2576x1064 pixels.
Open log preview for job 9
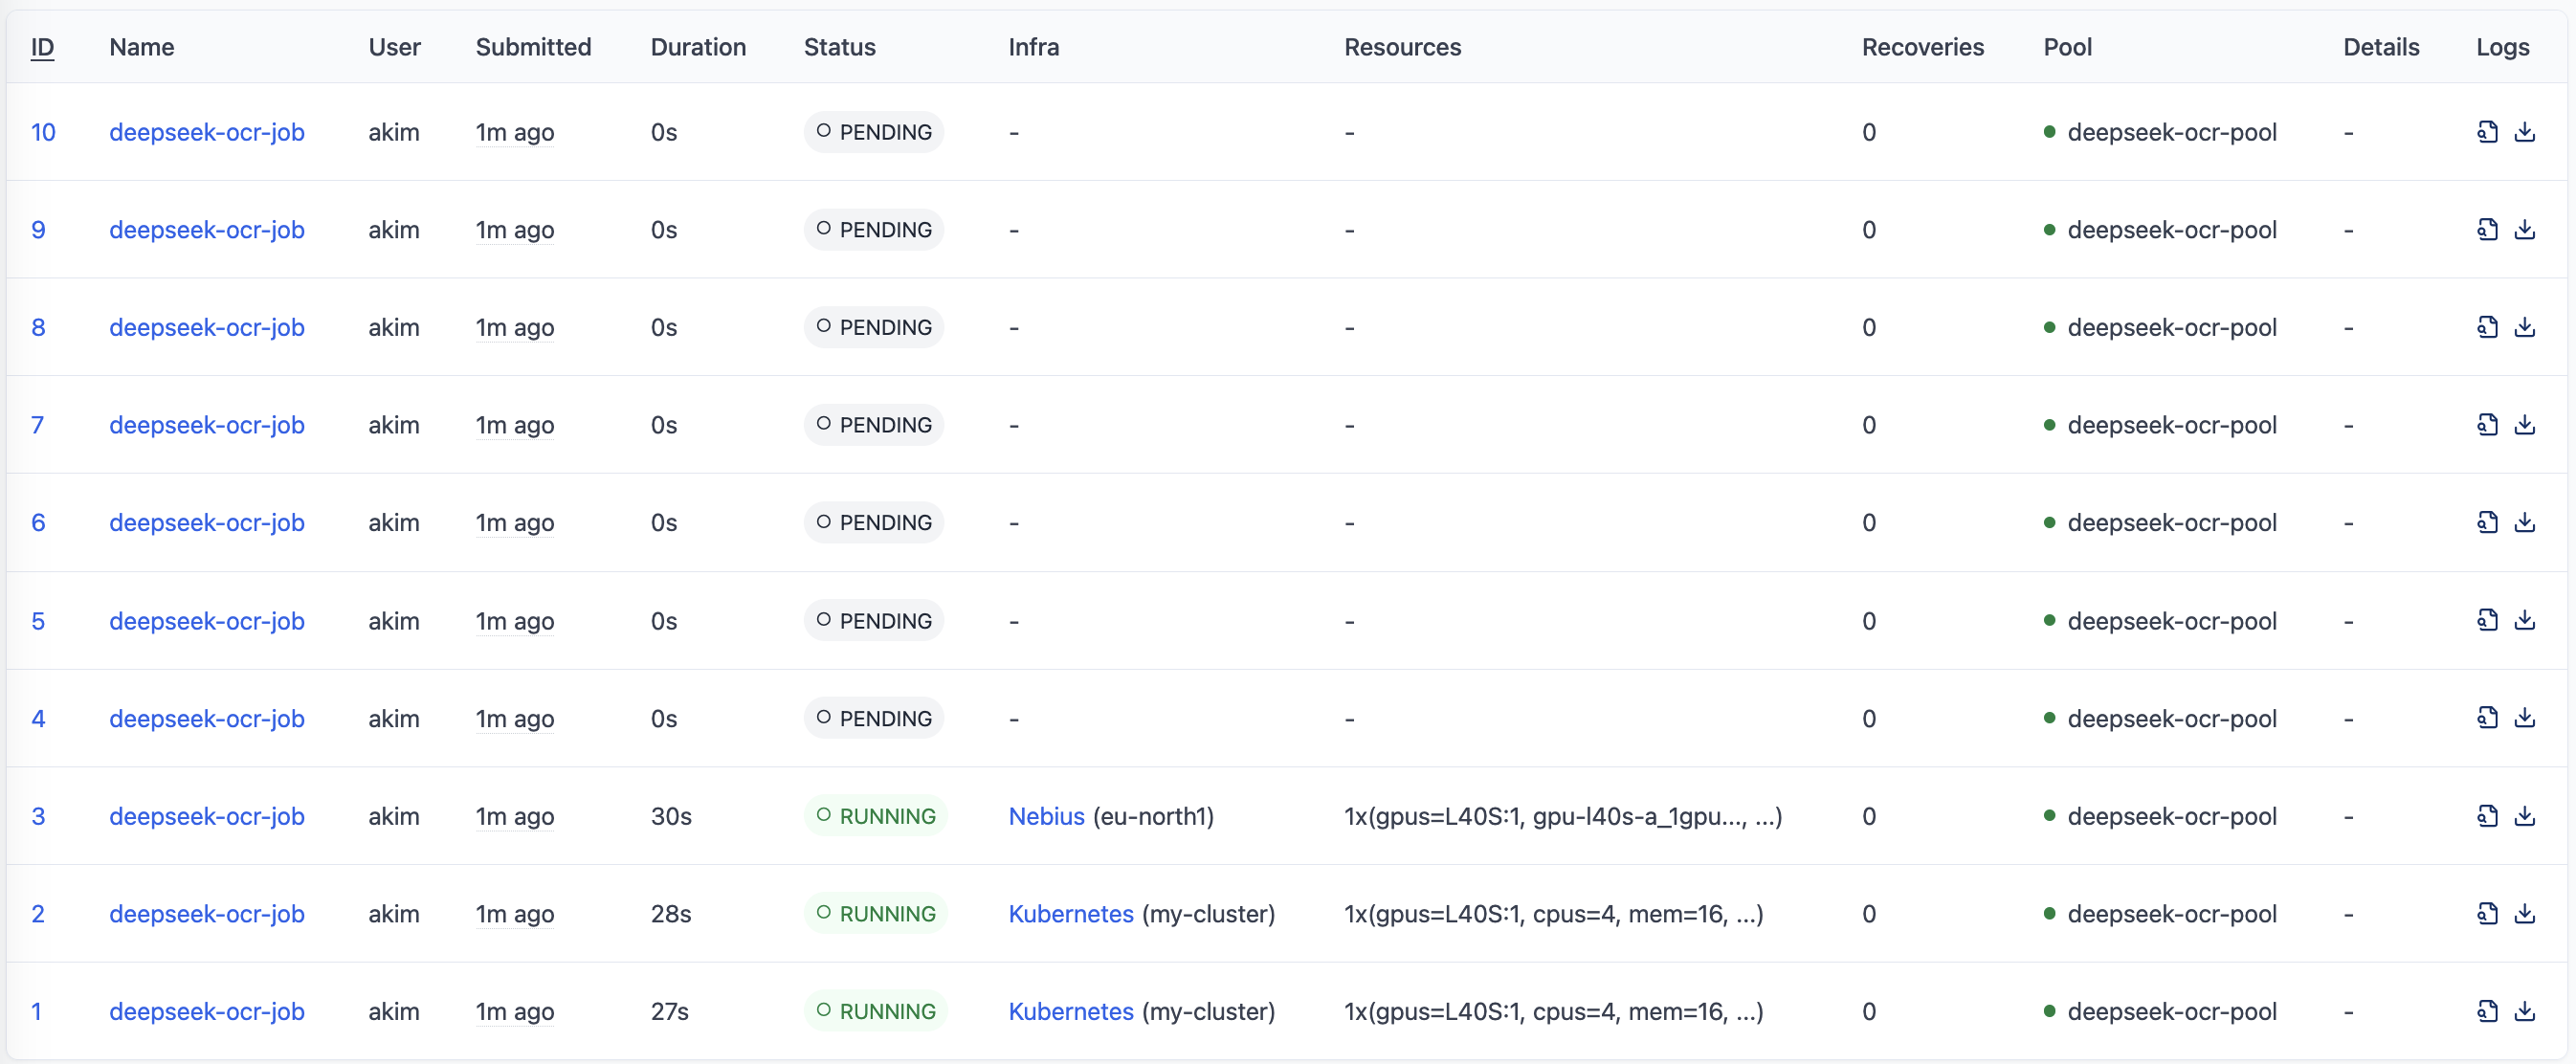pyautogui.click(x=2488, y=229)
